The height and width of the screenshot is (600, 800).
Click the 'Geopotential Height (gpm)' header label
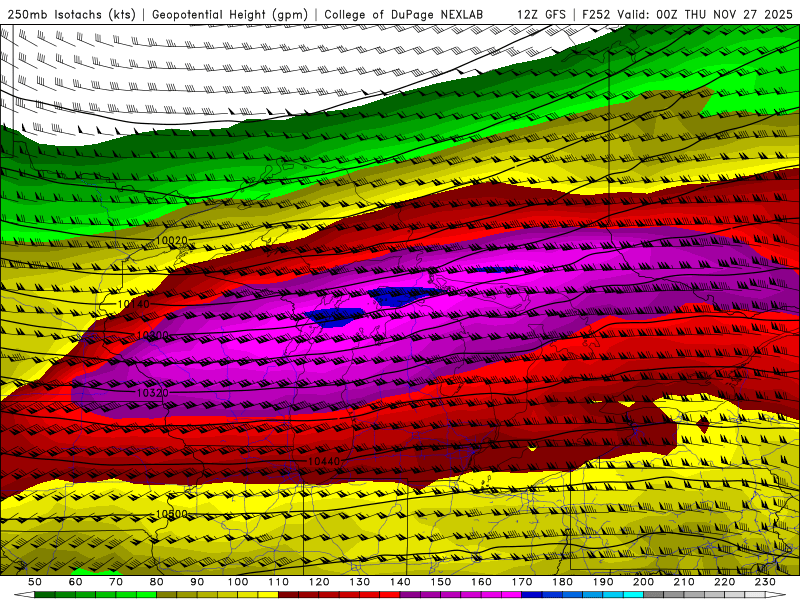pos(230,14)
